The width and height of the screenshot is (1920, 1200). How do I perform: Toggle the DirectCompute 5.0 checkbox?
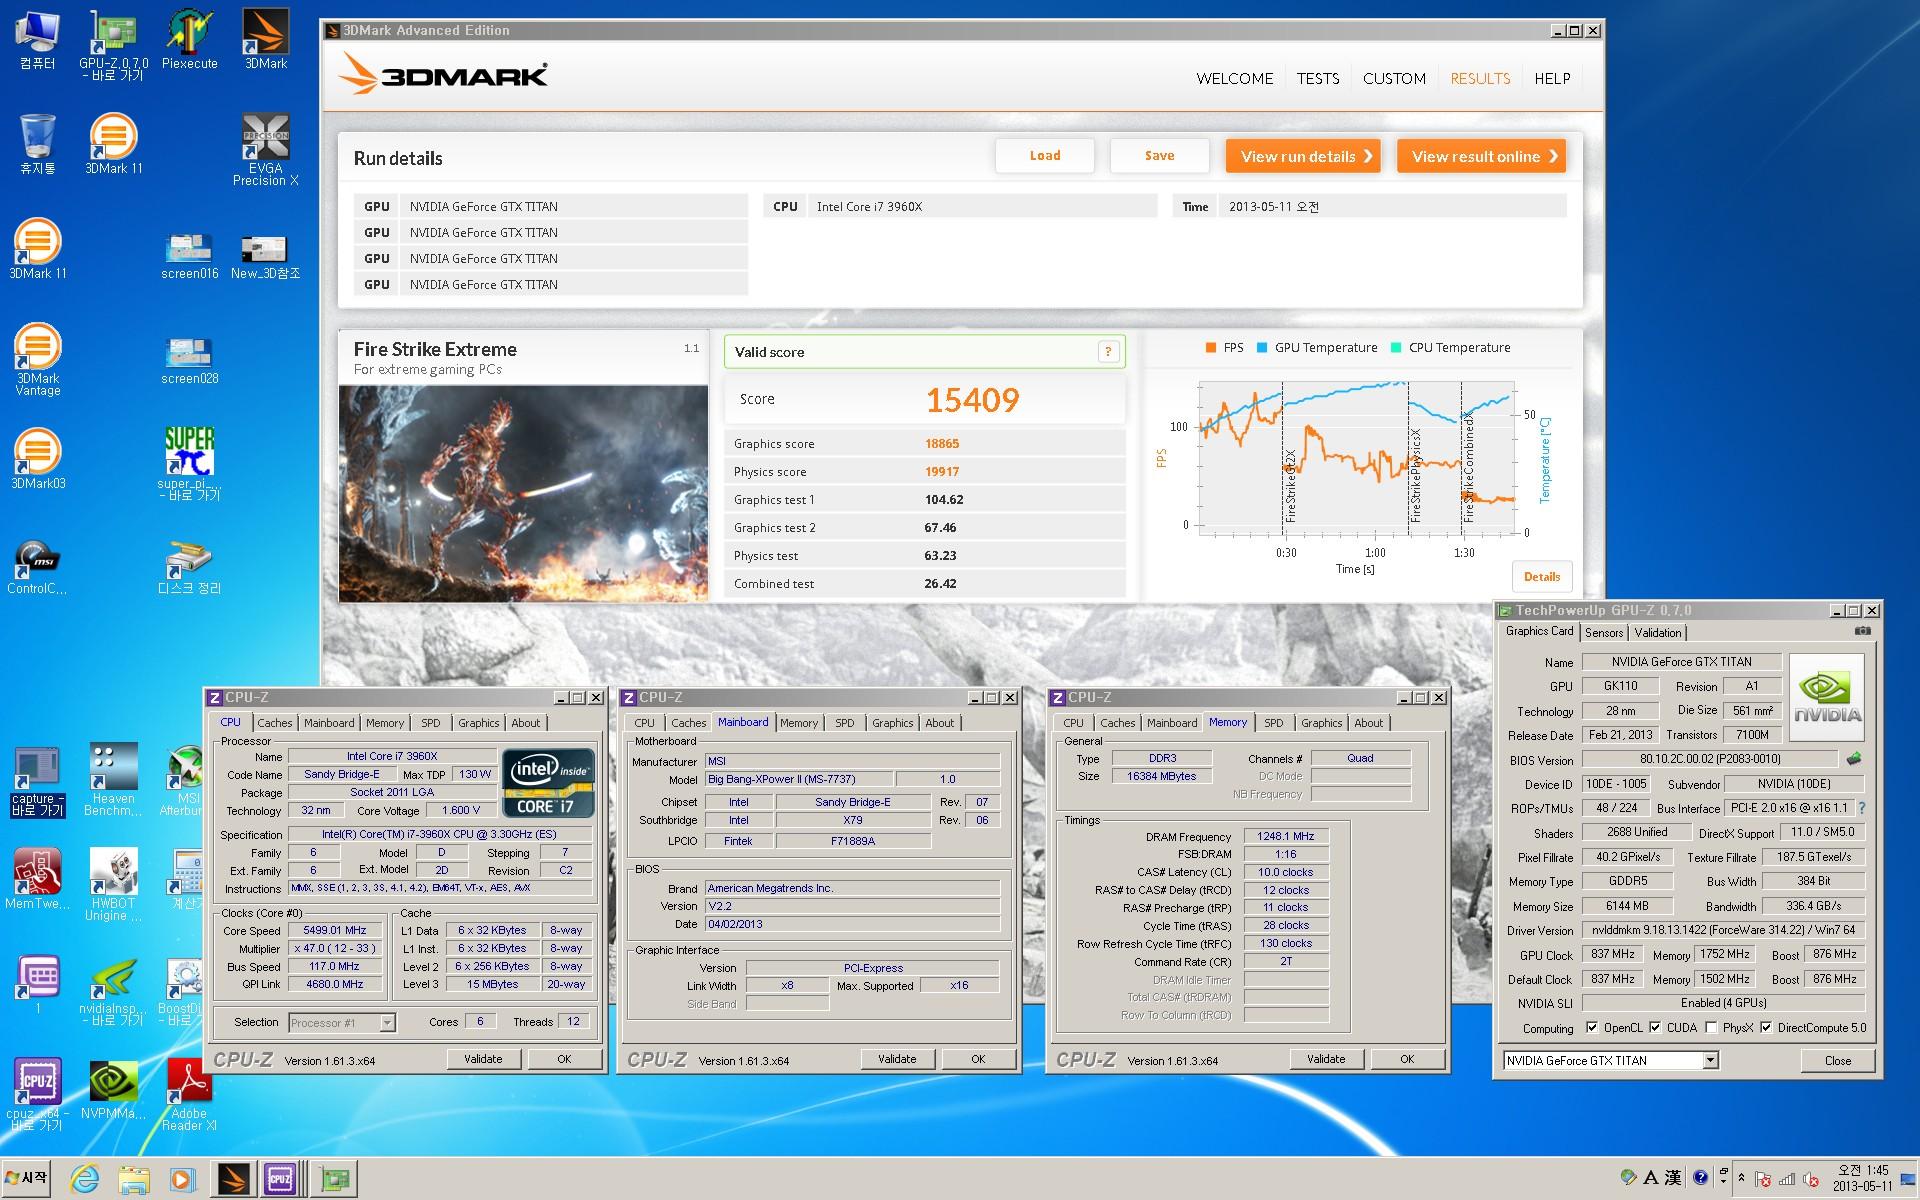1766,1027
